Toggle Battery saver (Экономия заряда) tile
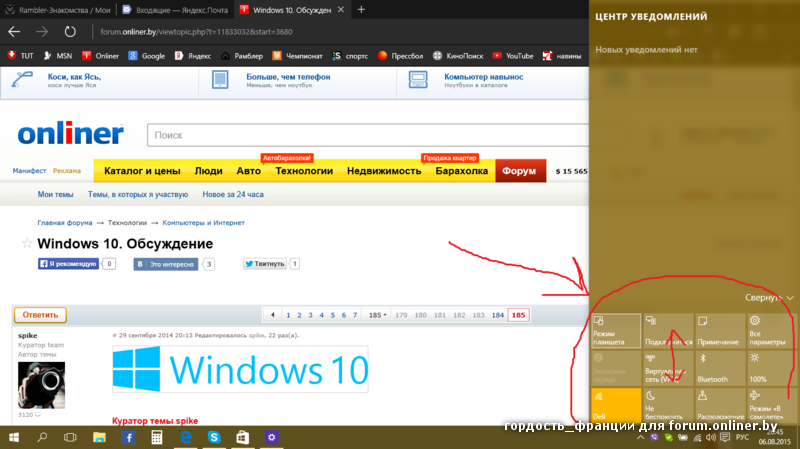 [x=616, y=368]
